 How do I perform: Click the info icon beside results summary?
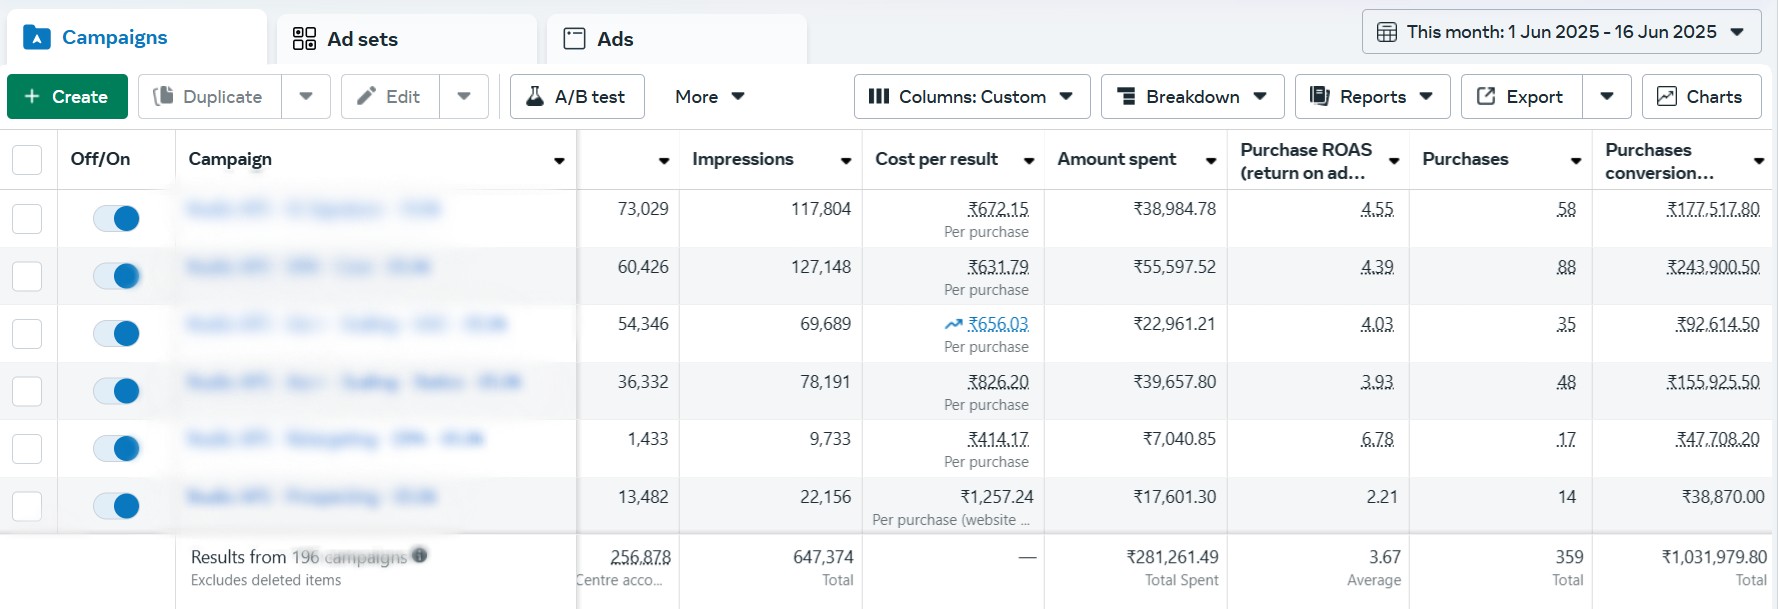[x=420, y=555]
